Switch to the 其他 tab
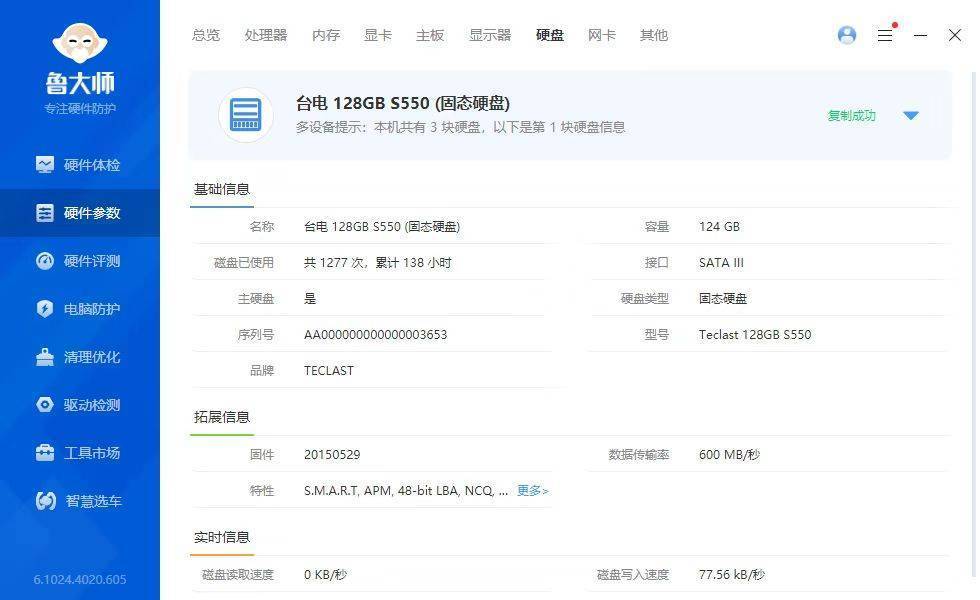 654,35
